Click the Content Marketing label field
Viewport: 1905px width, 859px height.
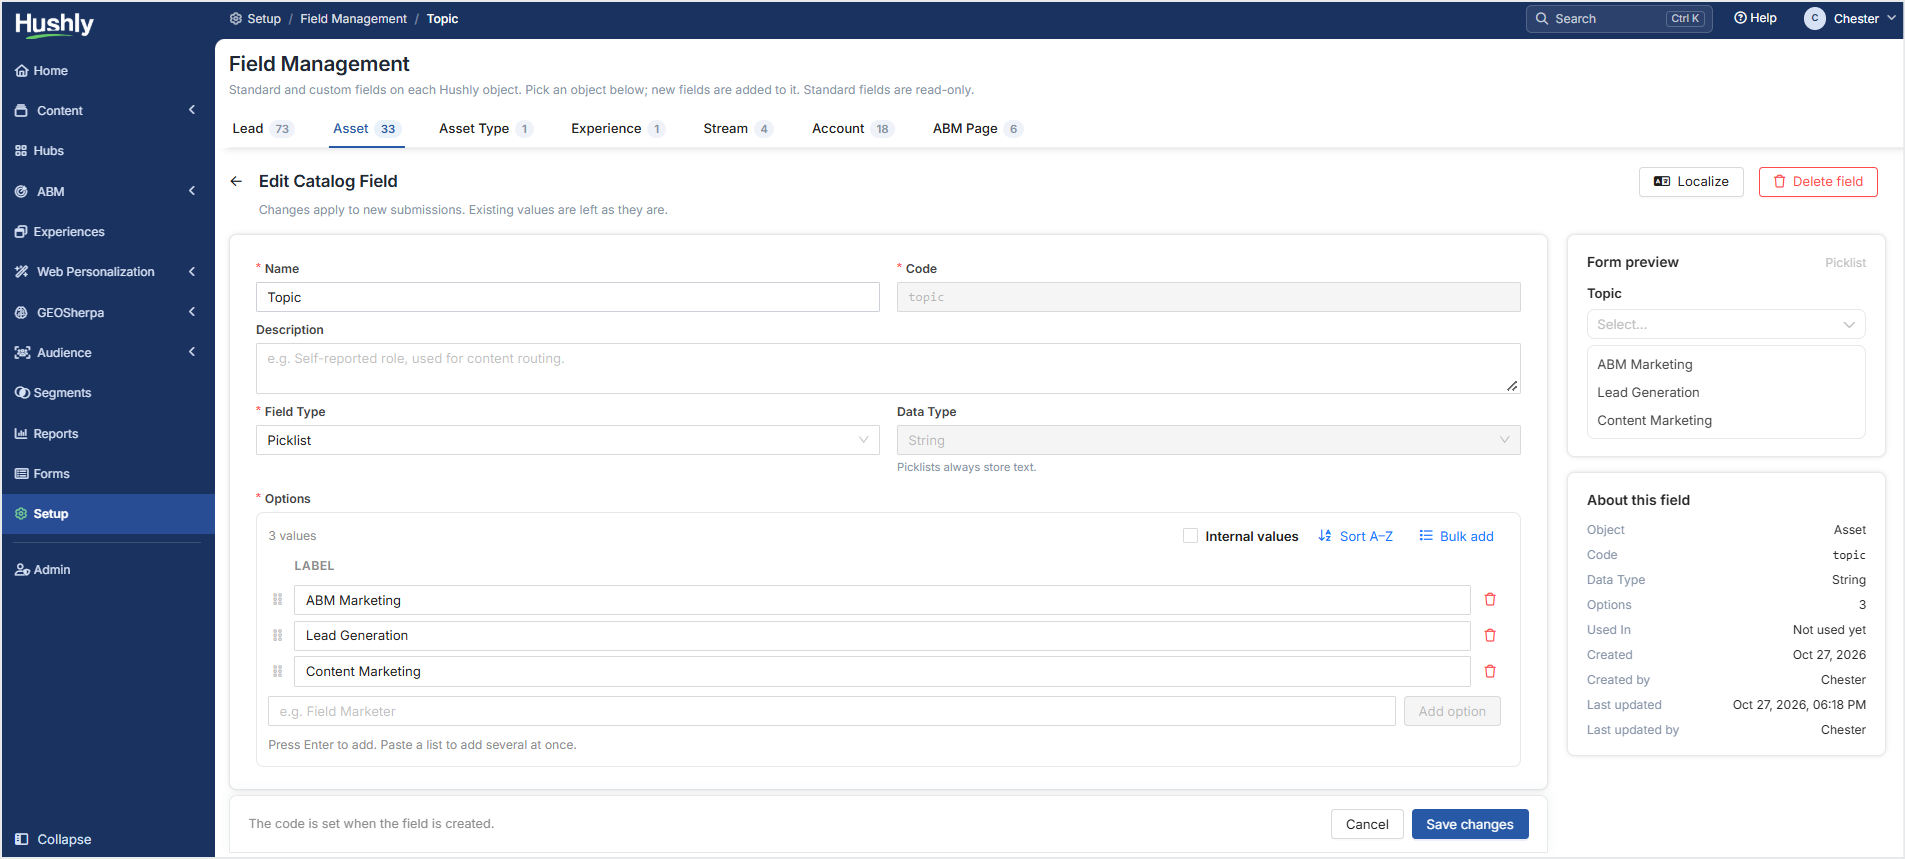[x=882, y=672]
